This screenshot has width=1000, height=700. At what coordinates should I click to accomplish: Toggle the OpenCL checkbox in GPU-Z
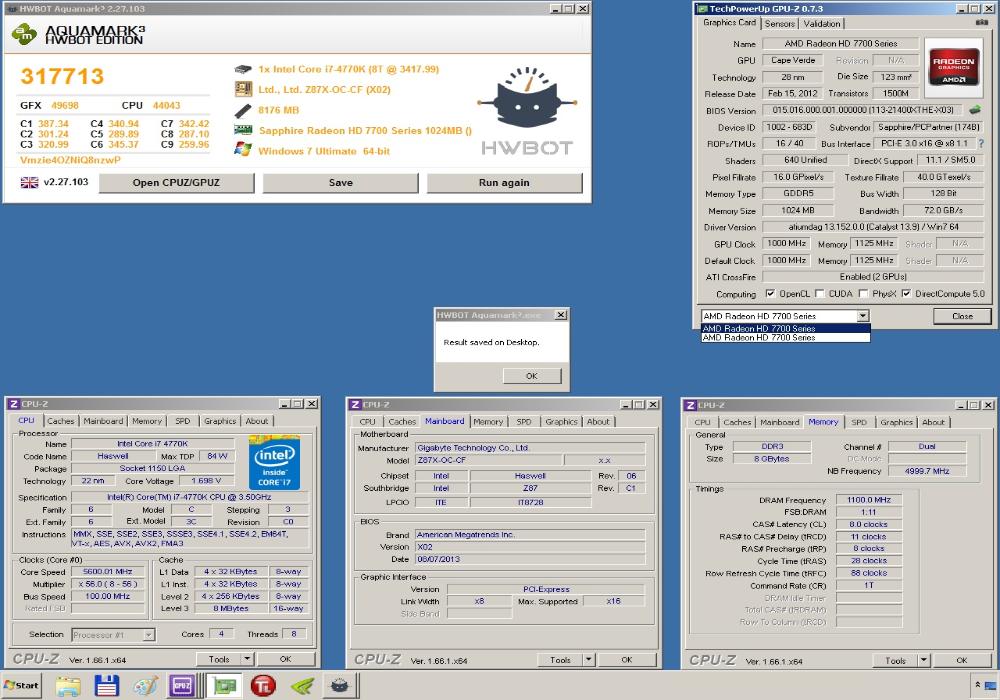pos(770,293)
